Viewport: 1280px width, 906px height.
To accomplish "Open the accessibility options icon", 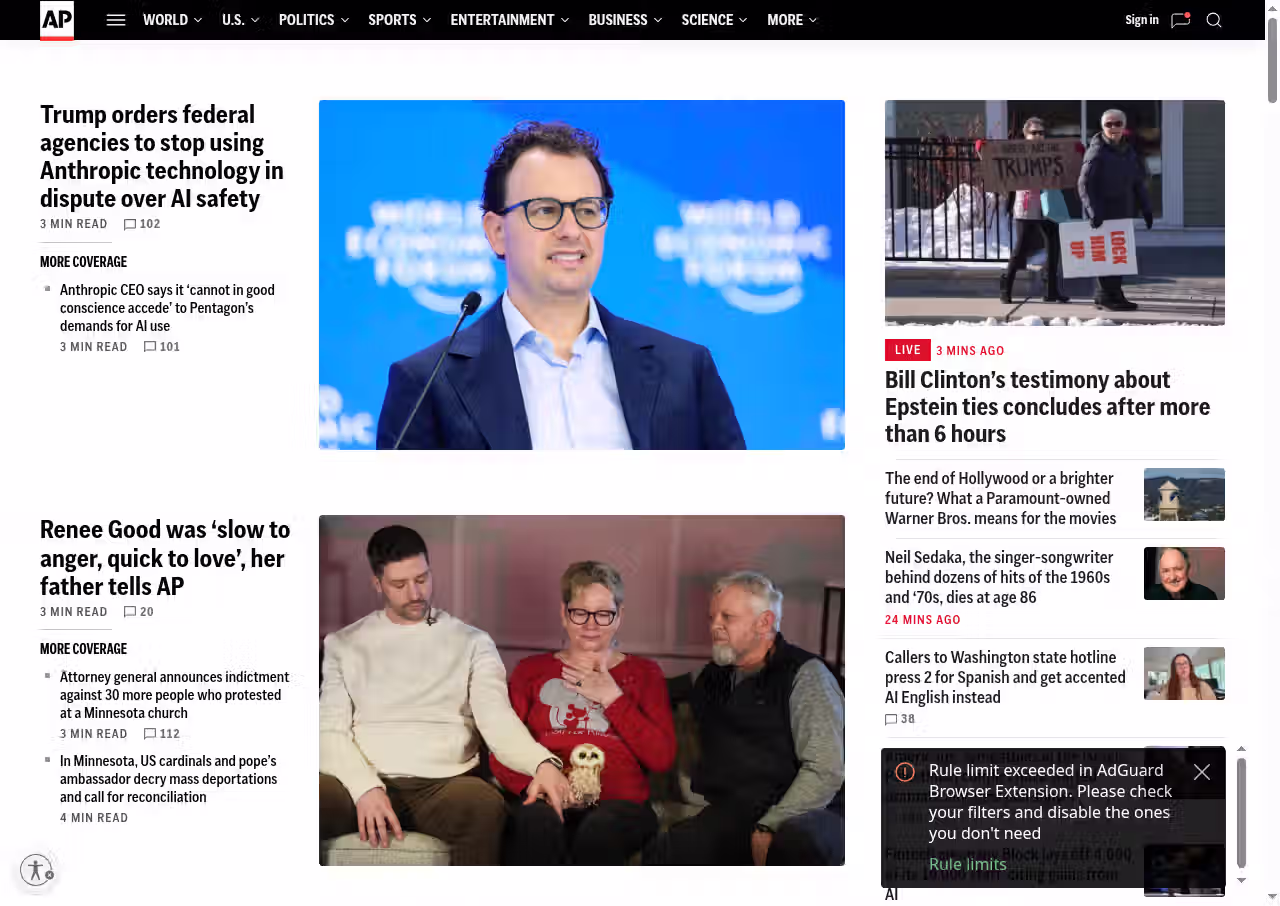I will click(x=36, y=870).
